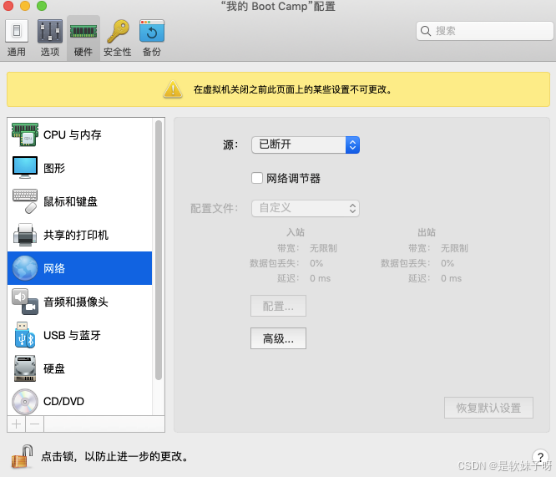
Task: Click the magnifier icon in search field
Action: point(426,31)
